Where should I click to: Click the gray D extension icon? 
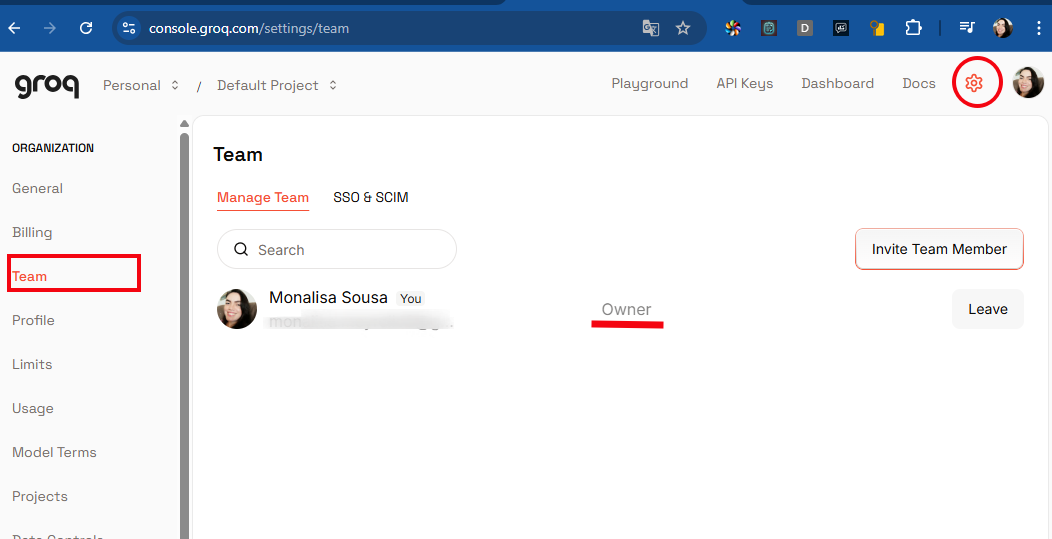click(x=804, y=28)
